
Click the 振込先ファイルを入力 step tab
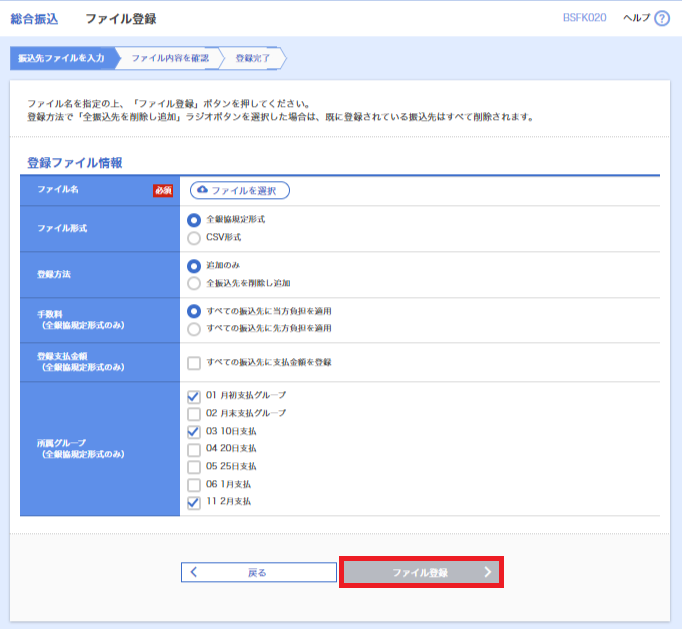tap(64, 58)
